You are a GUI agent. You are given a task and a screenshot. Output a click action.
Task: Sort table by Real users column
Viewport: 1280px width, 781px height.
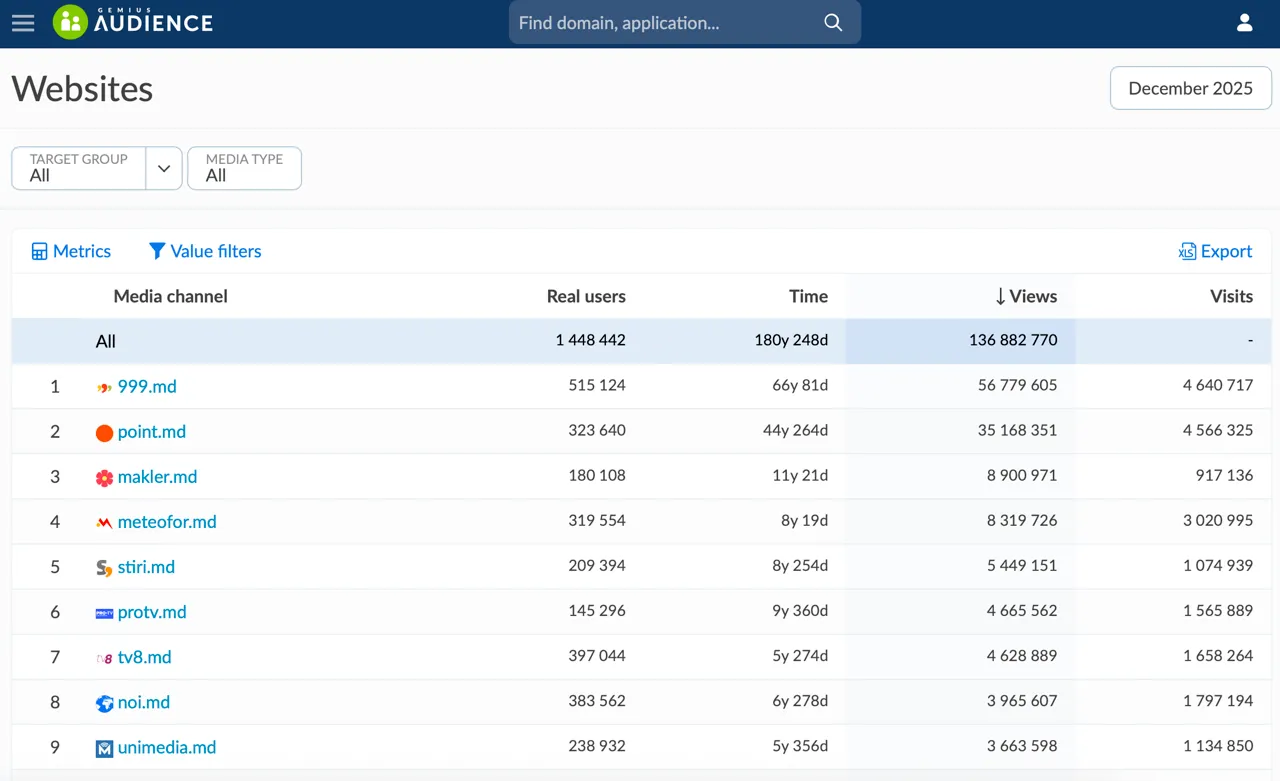(x=586, y=296)
